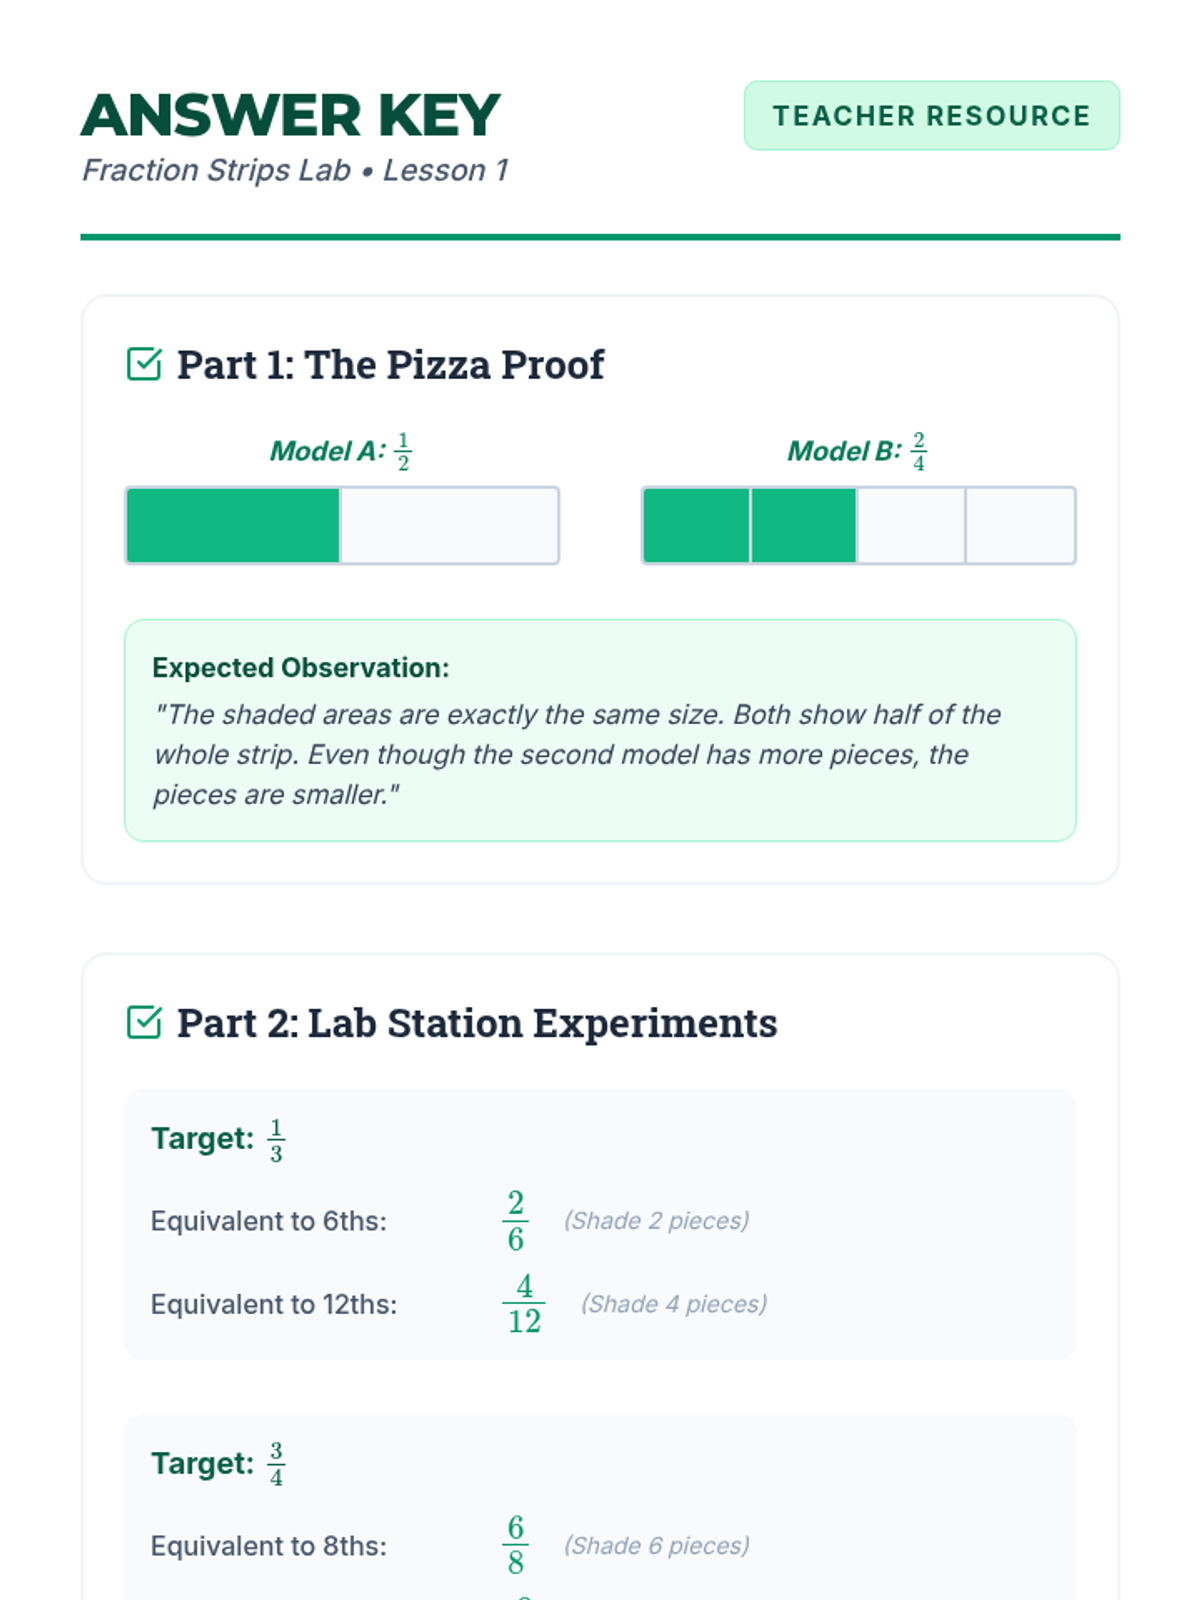The image size is (1200, 1600).
Task: Click the Model A one-half label
Action: point(341,451)
